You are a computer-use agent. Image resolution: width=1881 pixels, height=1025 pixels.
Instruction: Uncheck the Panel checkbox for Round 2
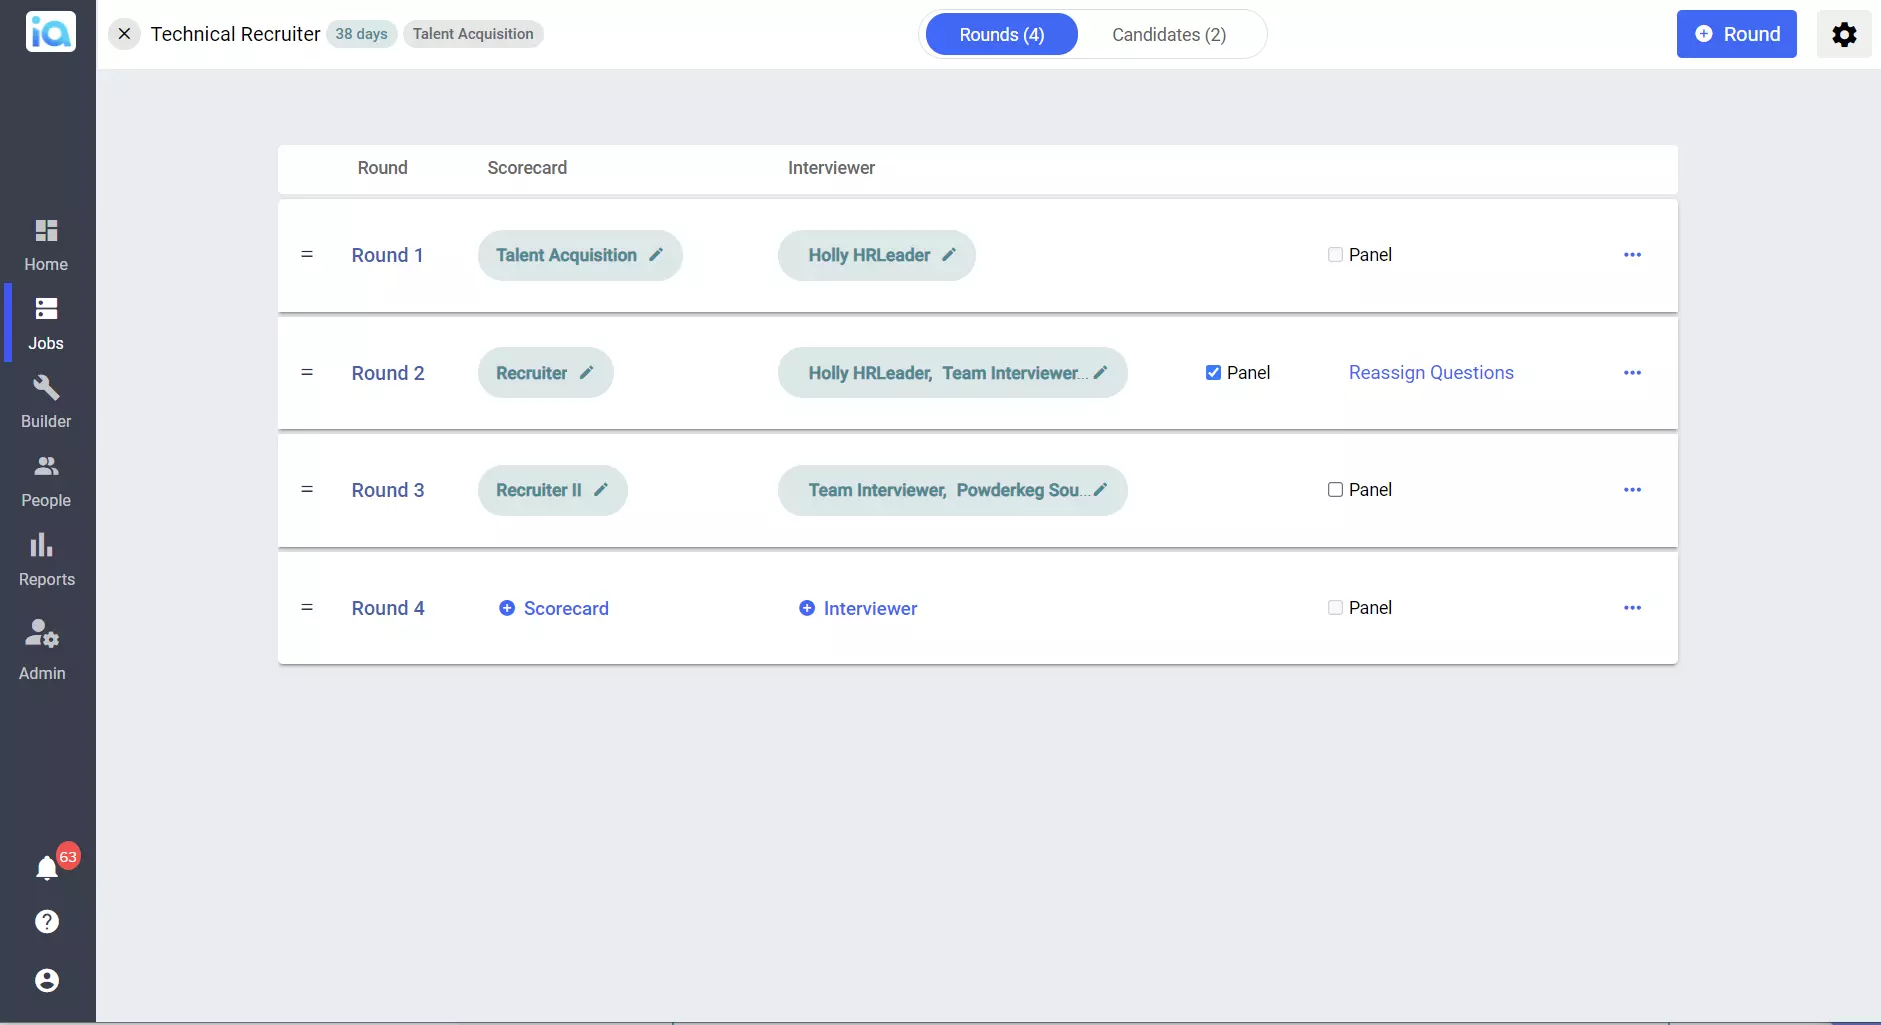1213,373
